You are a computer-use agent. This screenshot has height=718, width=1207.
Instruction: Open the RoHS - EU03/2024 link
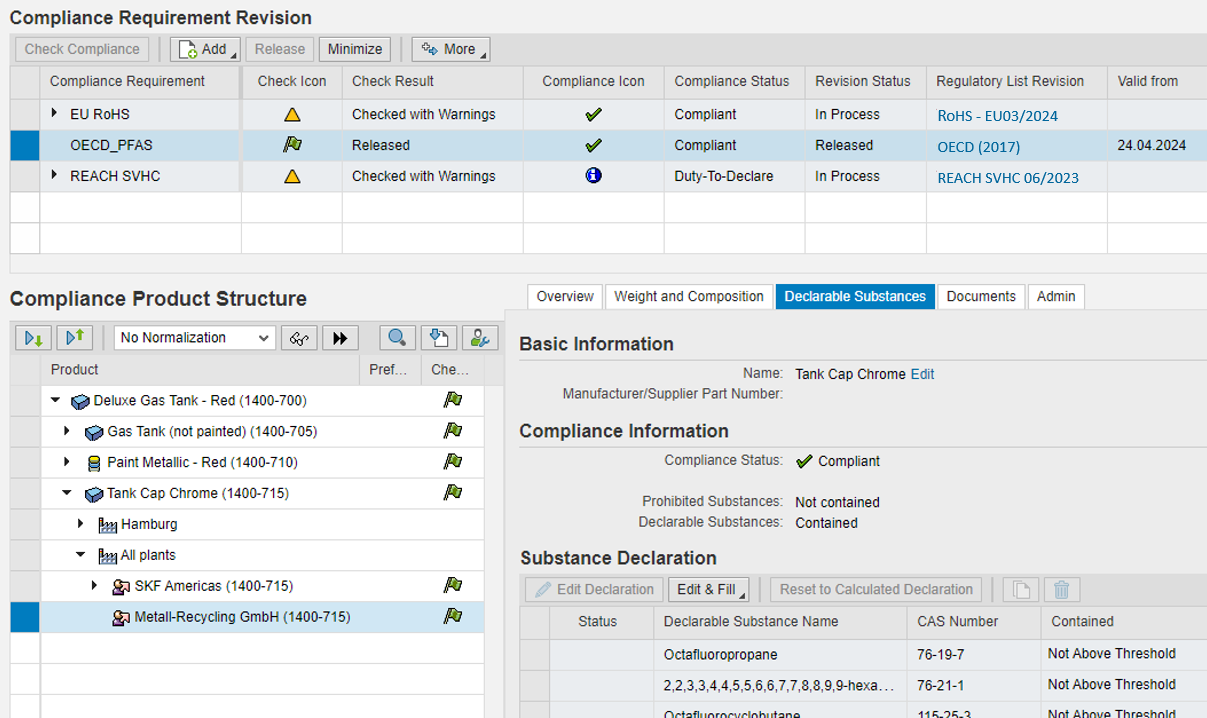click(x=997, y=115)
